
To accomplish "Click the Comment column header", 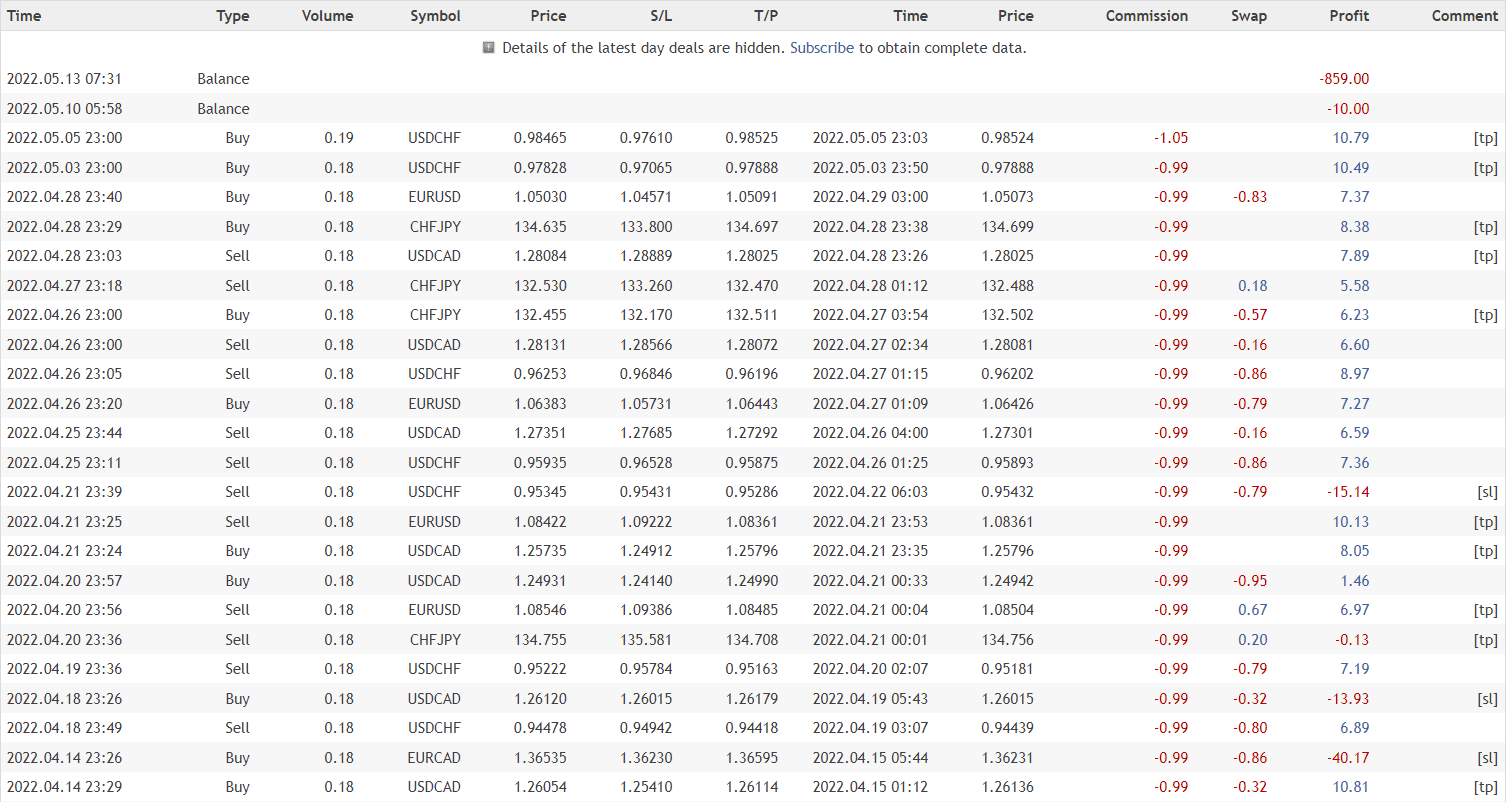I will (1465, 16).
